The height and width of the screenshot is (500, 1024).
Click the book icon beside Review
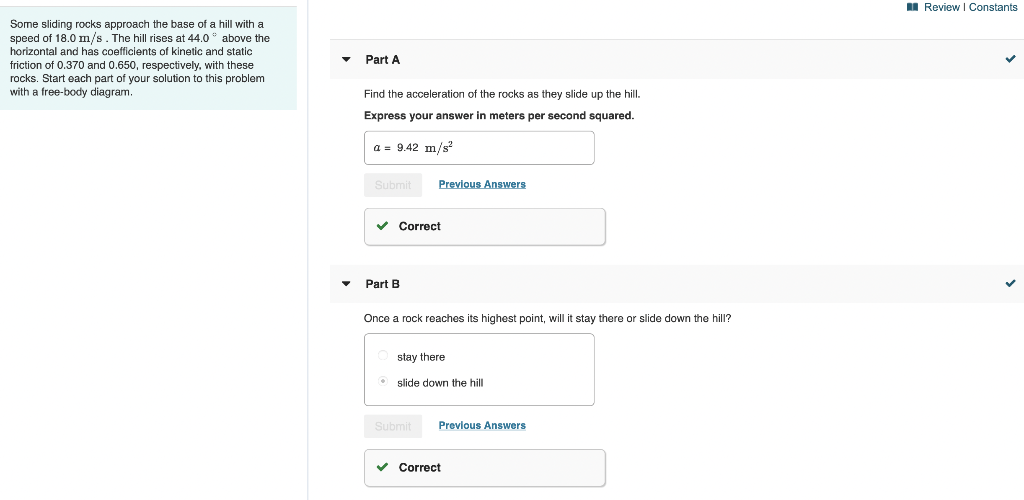pos(911,7)
